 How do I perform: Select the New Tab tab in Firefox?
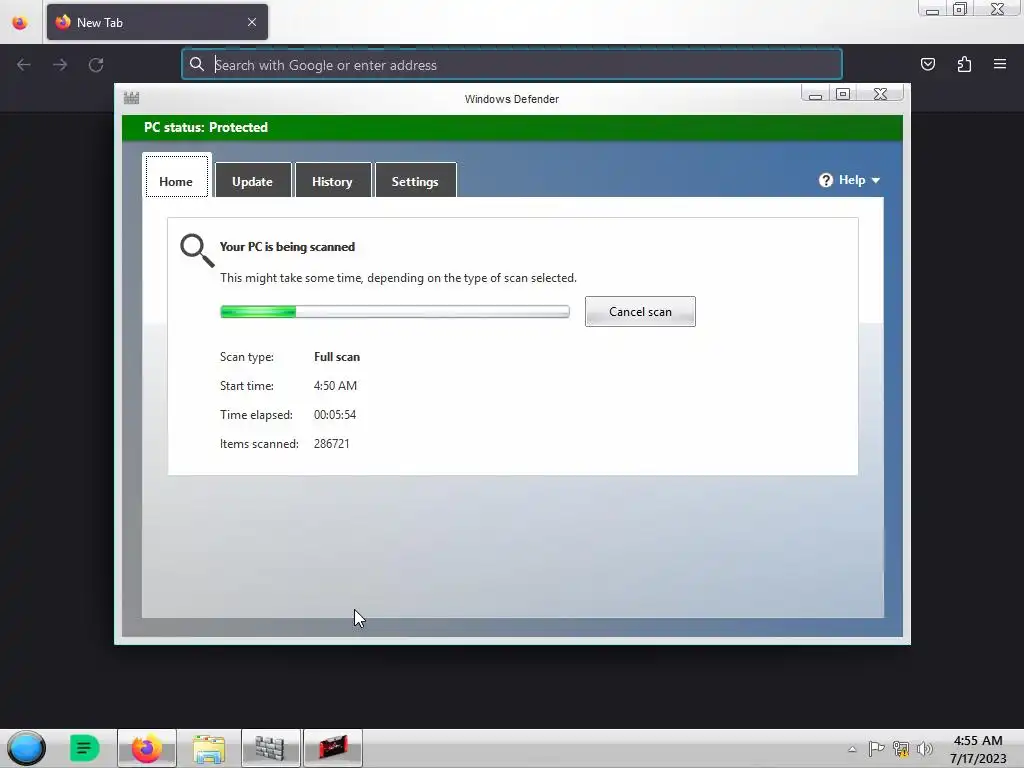[x=157, y=22]
